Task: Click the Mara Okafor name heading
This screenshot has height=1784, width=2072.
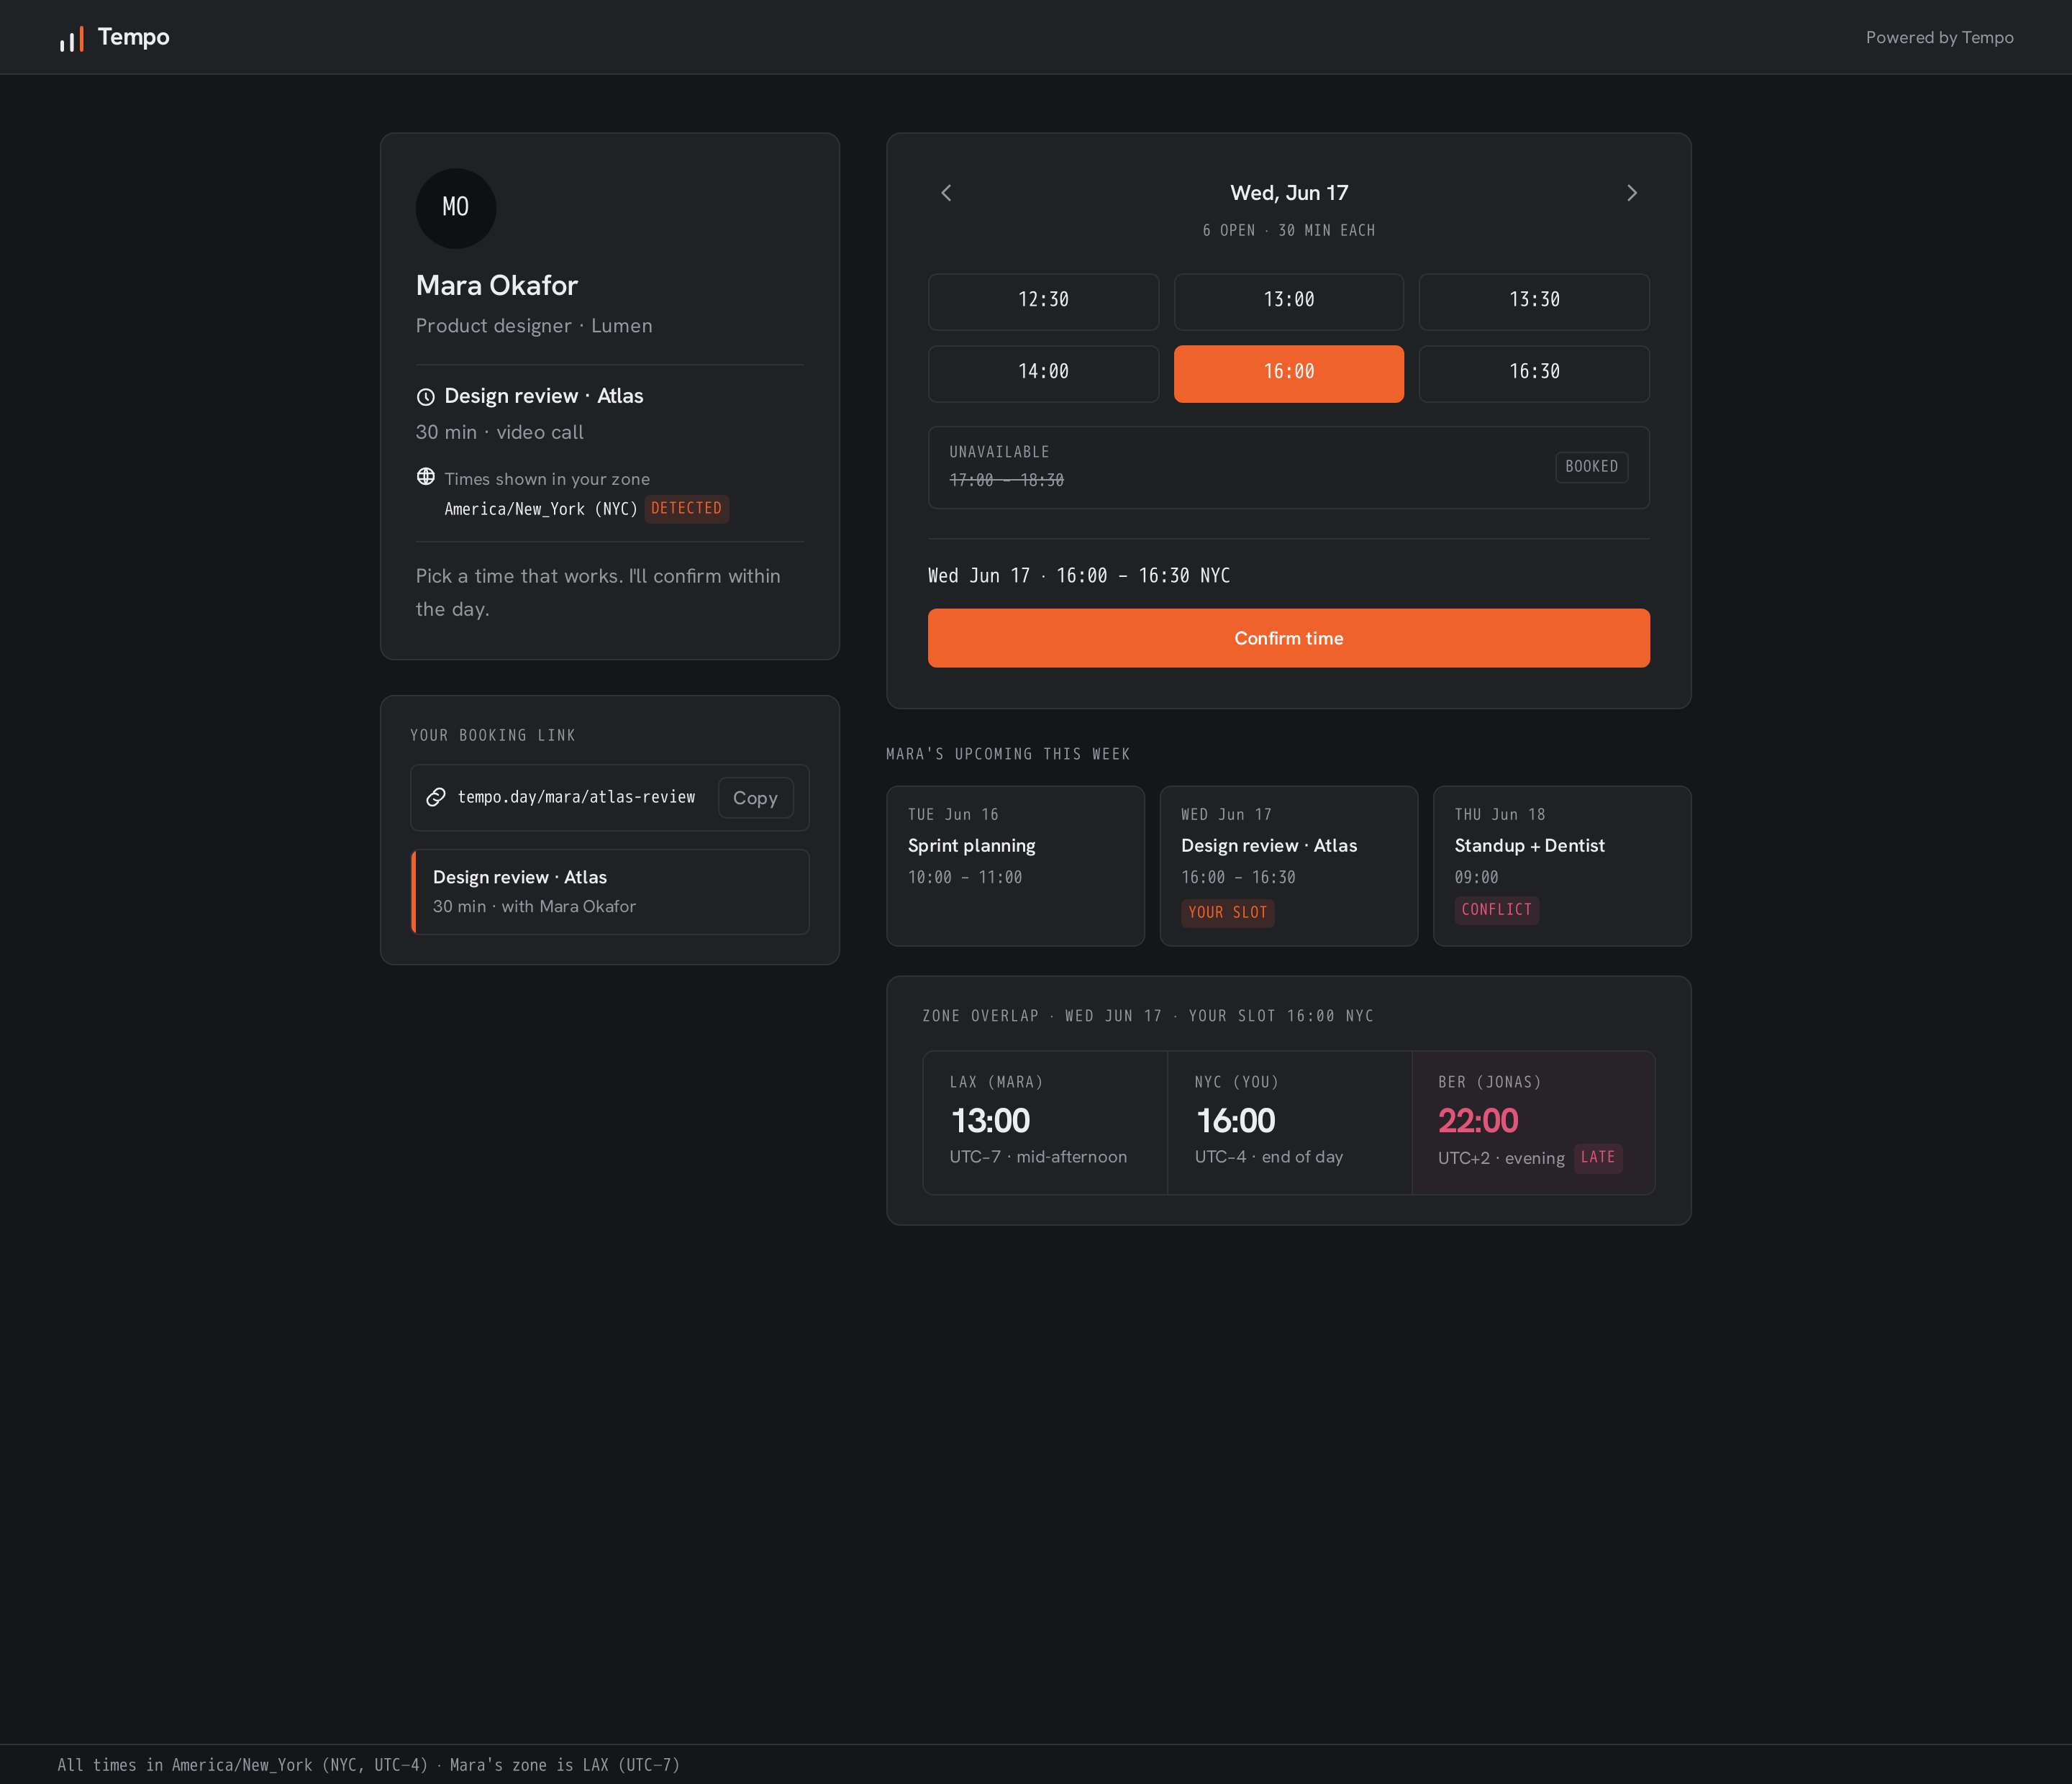Action: pyautogui.click(x=497, y=286)
